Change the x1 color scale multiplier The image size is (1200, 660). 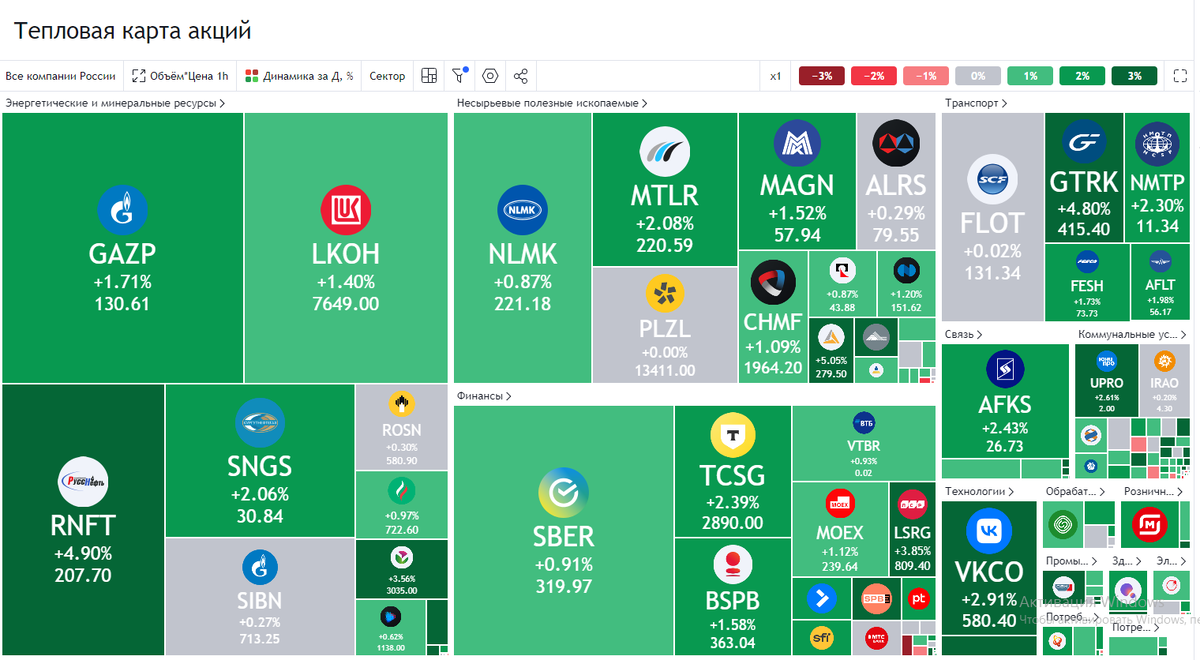[x=775, y=76]
